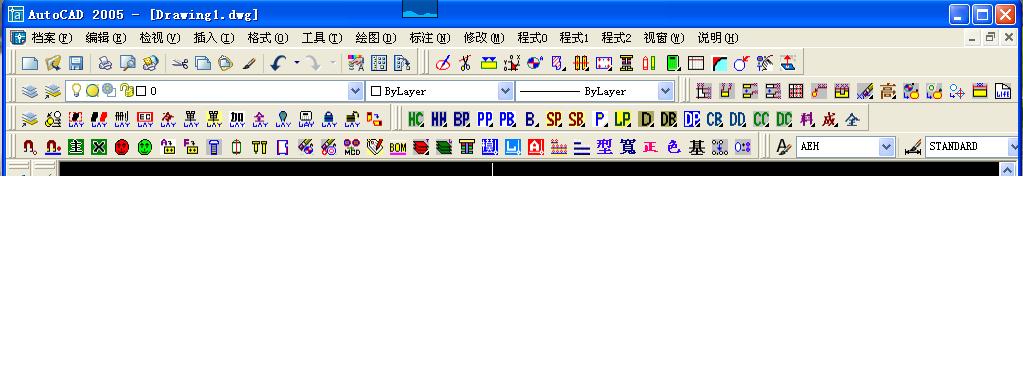This screenshot has width=1023, height=384.
Task: Open the Layer Properties Manager icon
Action: (29, 91)
